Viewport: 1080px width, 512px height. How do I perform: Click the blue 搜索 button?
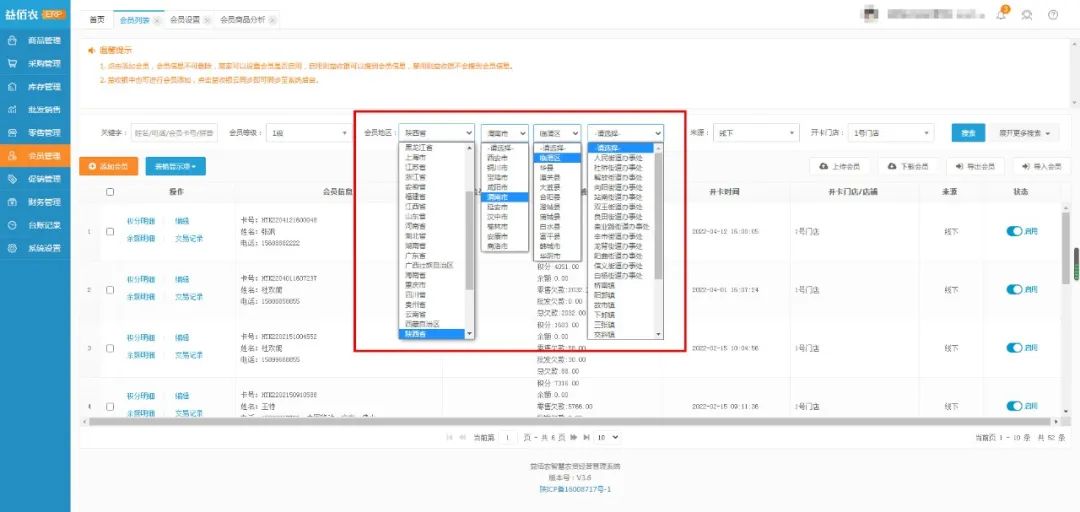click(x=967, y=133)
